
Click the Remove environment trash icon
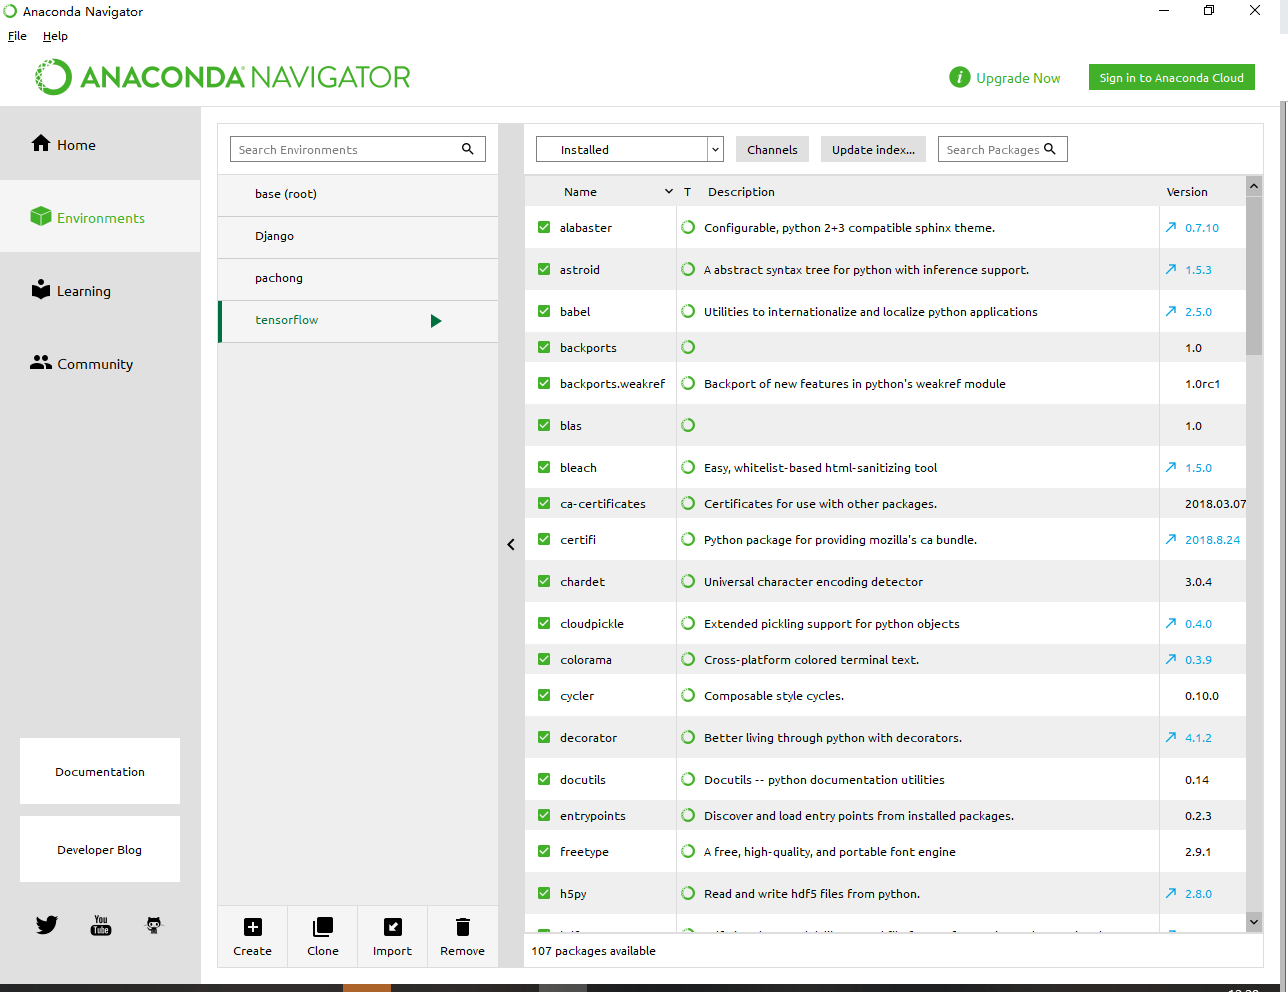pos(462,927)
